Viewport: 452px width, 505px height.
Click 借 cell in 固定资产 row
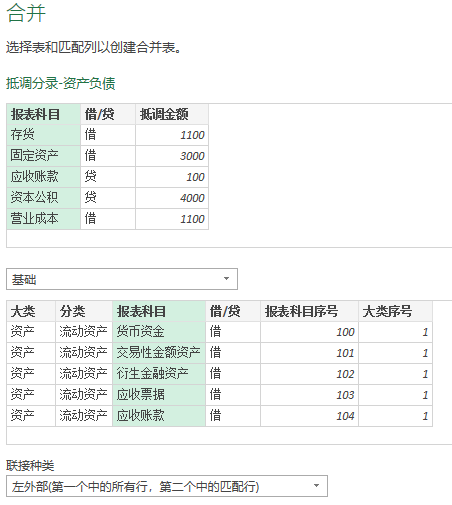tap(108, 156)
